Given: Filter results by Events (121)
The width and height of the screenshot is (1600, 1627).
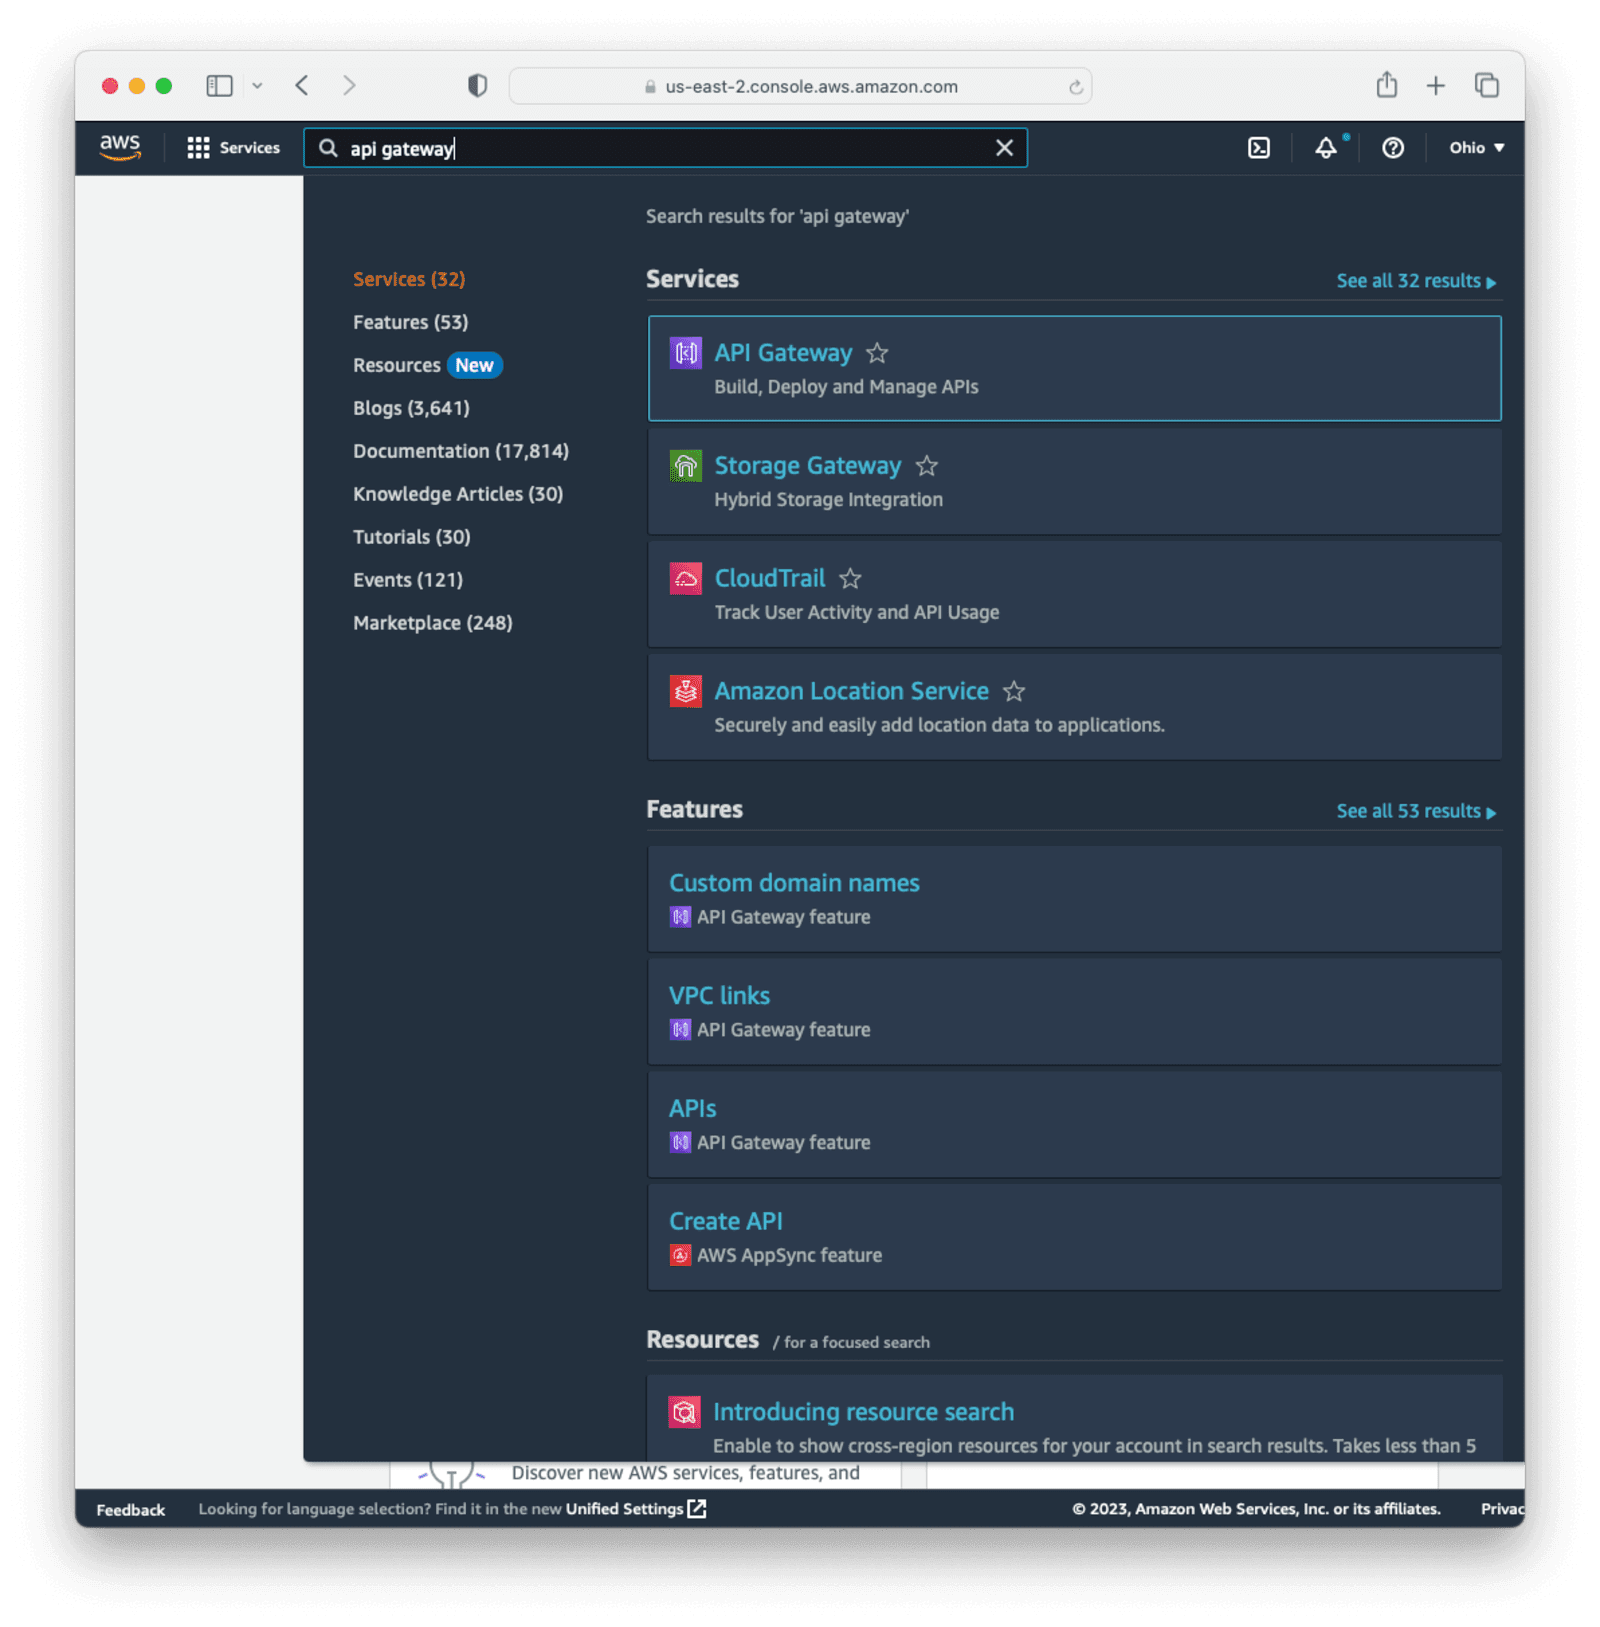Looking at the screenshot, I should [x=408, y=580].
